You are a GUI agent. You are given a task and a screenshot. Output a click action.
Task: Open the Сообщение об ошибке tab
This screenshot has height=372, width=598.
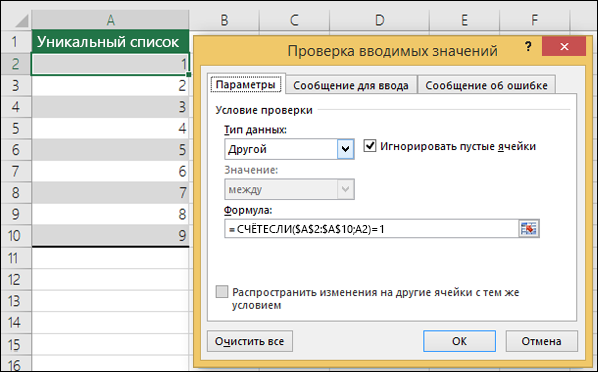[486, 85]
